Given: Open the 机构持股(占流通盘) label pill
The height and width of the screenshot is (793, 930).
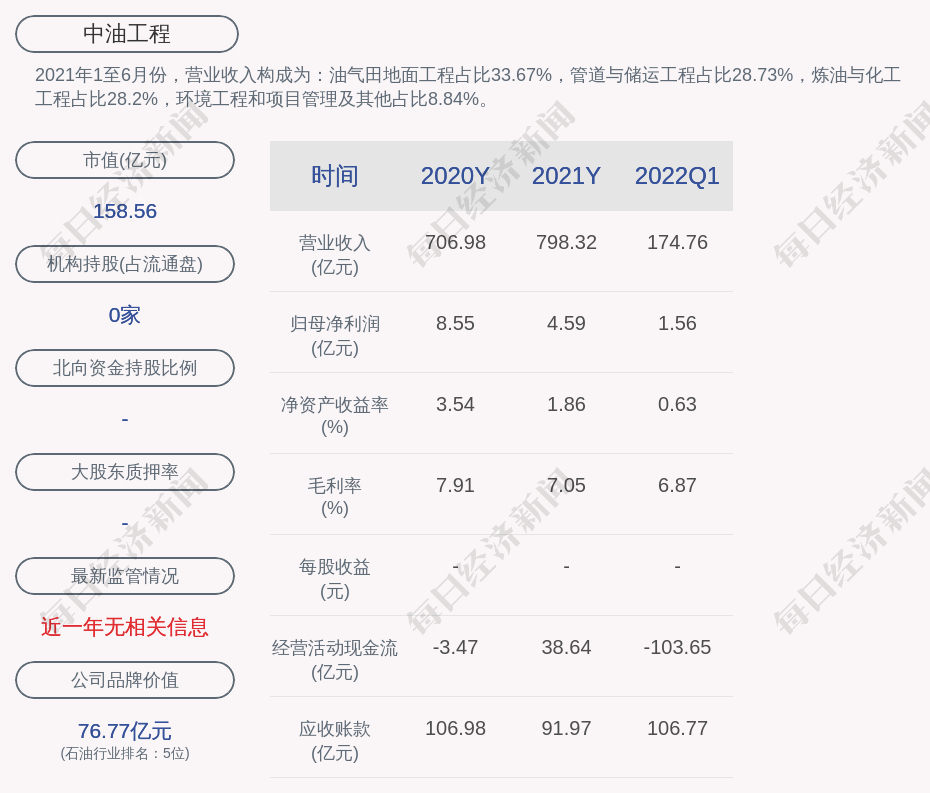Looking at the screenshot, I should pos(125,264).
